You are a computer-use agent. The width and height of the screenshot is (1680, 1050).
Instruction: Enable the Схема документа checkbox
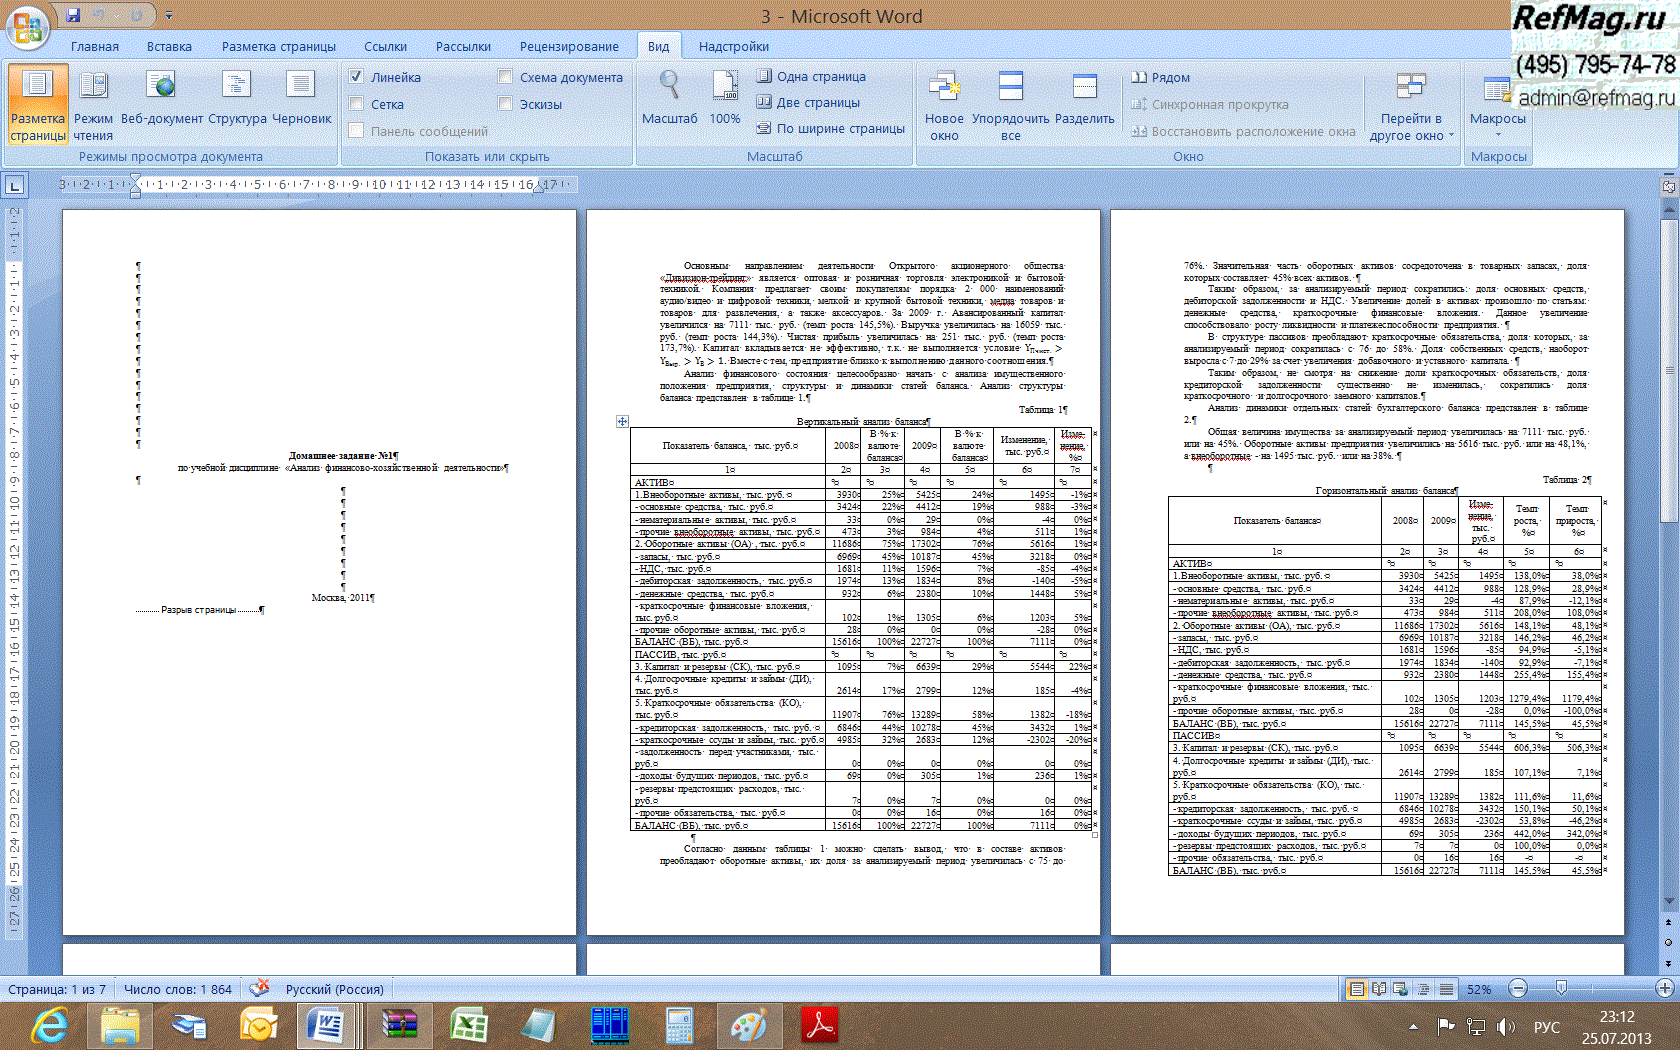tap(505, 77)
